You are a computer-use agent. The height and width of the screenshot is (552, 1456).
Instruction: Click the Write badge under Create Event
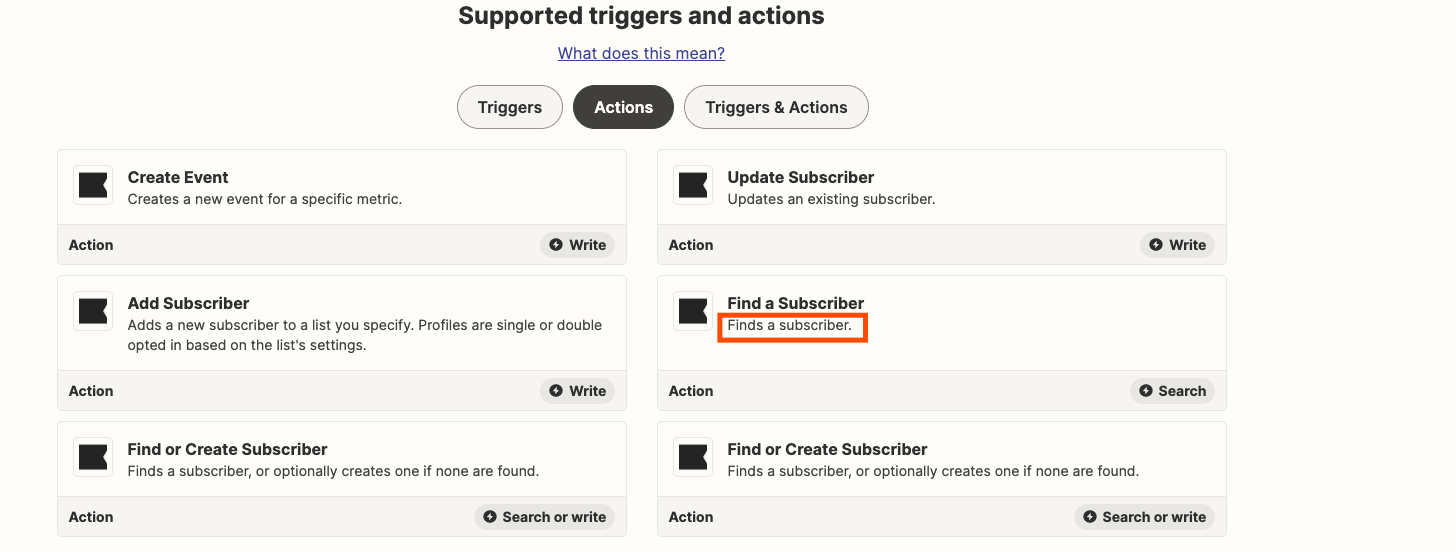(577, 245)
